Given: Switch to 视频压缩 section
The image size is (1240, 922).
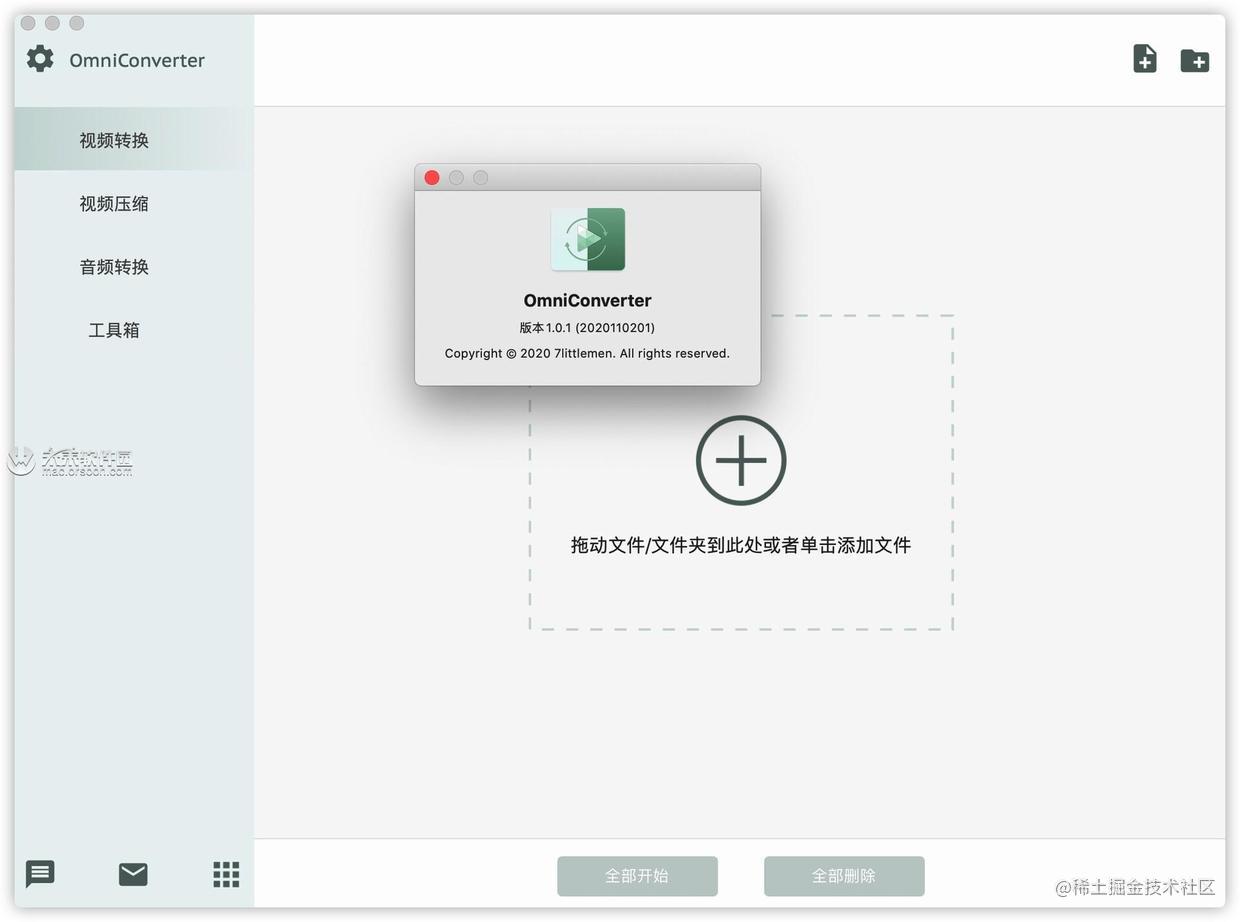Looking at the screenshot, I should [x=114, y=203].
